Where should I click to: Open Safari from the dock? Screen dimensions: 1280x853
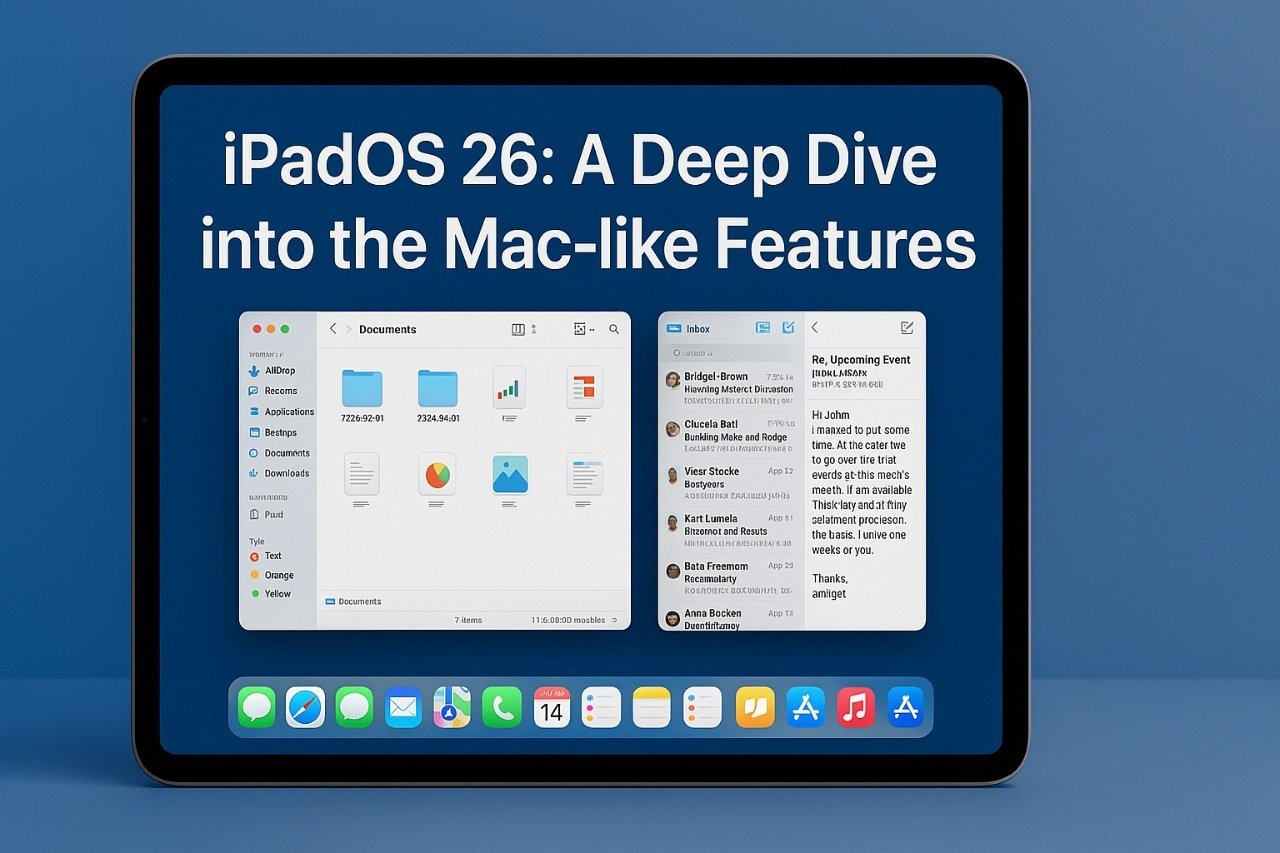pos(305,707)
